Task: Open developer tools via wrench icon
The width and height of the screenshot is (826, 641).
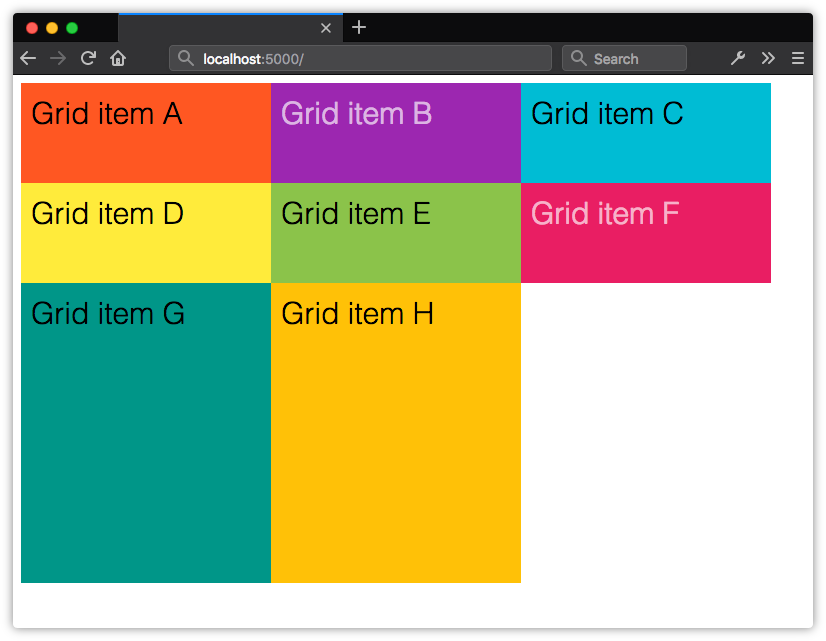Action: 738,58
